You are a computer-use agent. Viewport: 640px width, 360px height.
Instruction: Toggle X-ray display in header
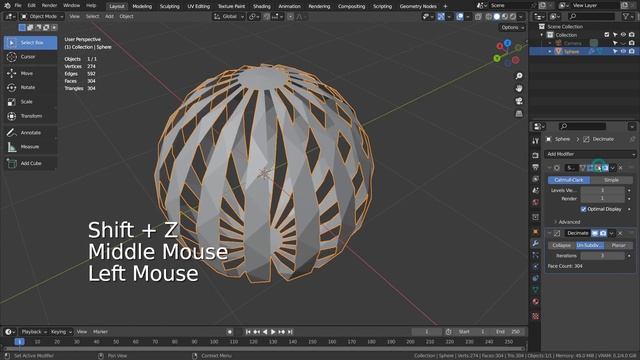(478, 17)
